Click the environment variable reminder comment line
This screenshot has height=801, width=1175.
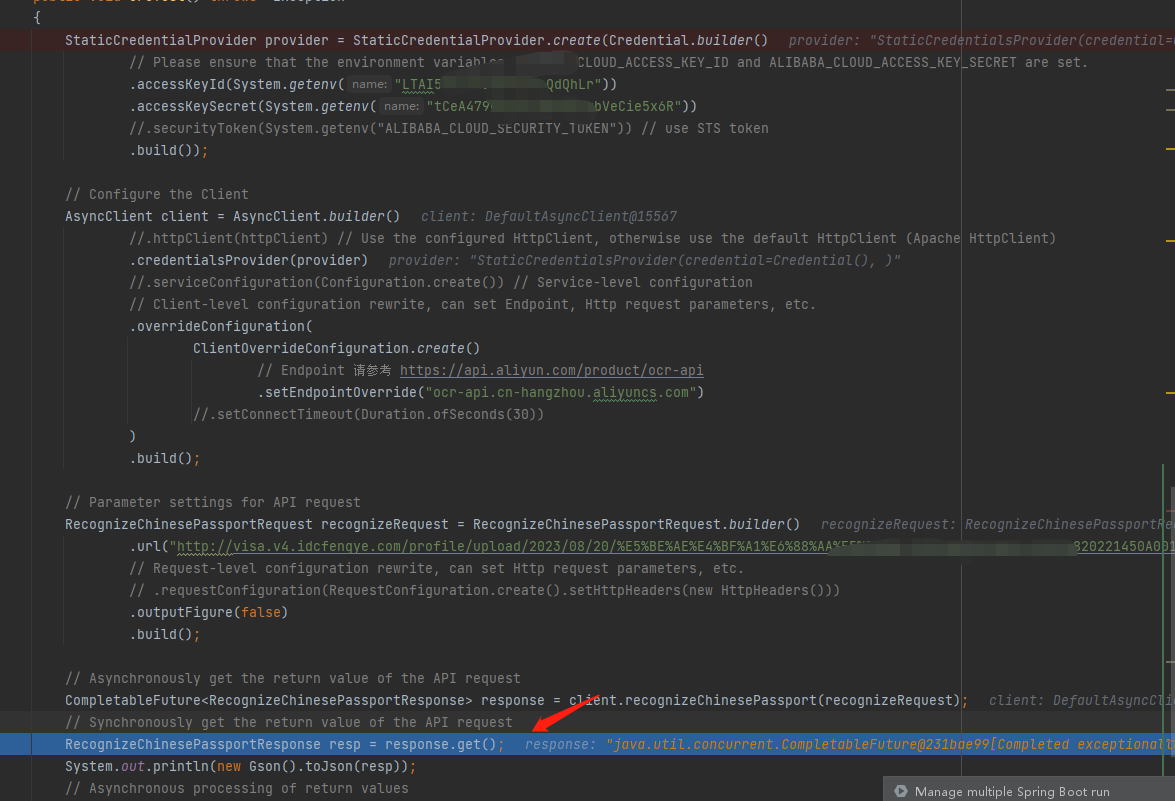pos(608,62)
